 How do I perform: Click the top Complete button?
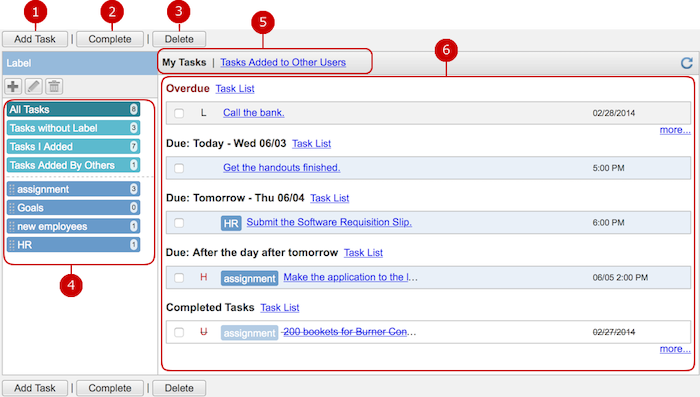coord(110,39)
